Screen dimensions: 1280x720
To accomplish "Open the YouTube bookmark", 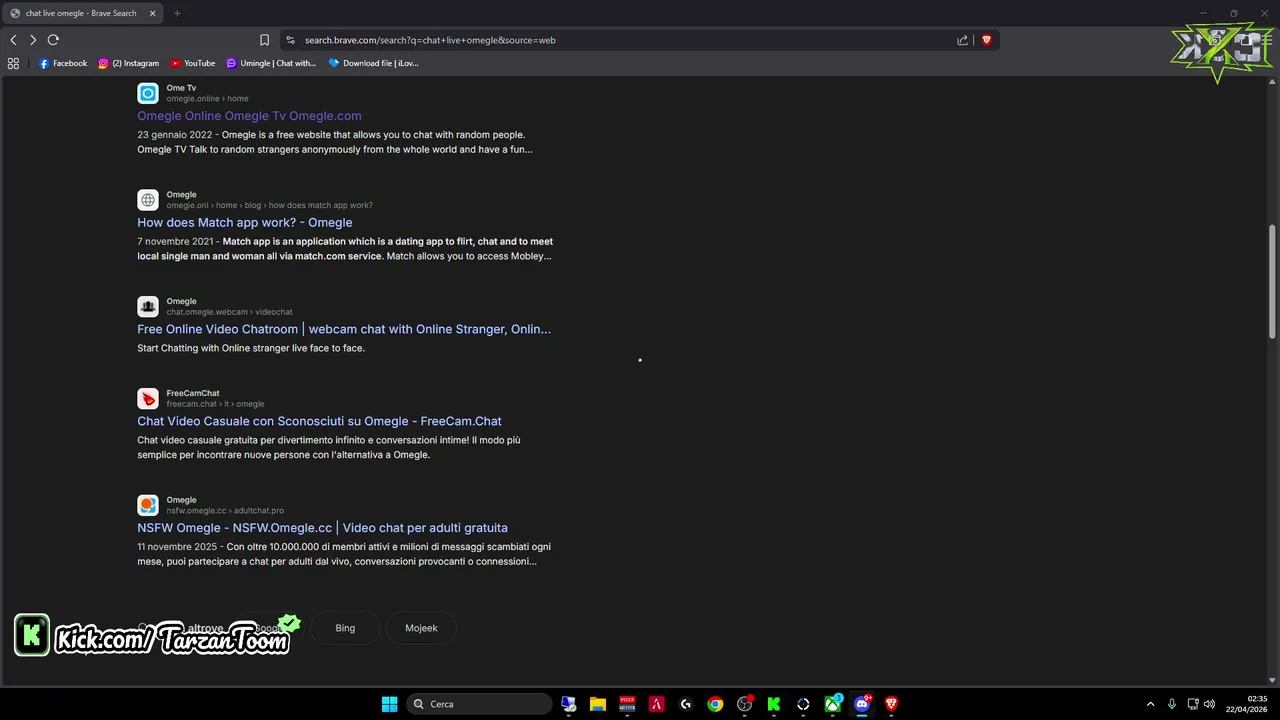I will (193, 63).
